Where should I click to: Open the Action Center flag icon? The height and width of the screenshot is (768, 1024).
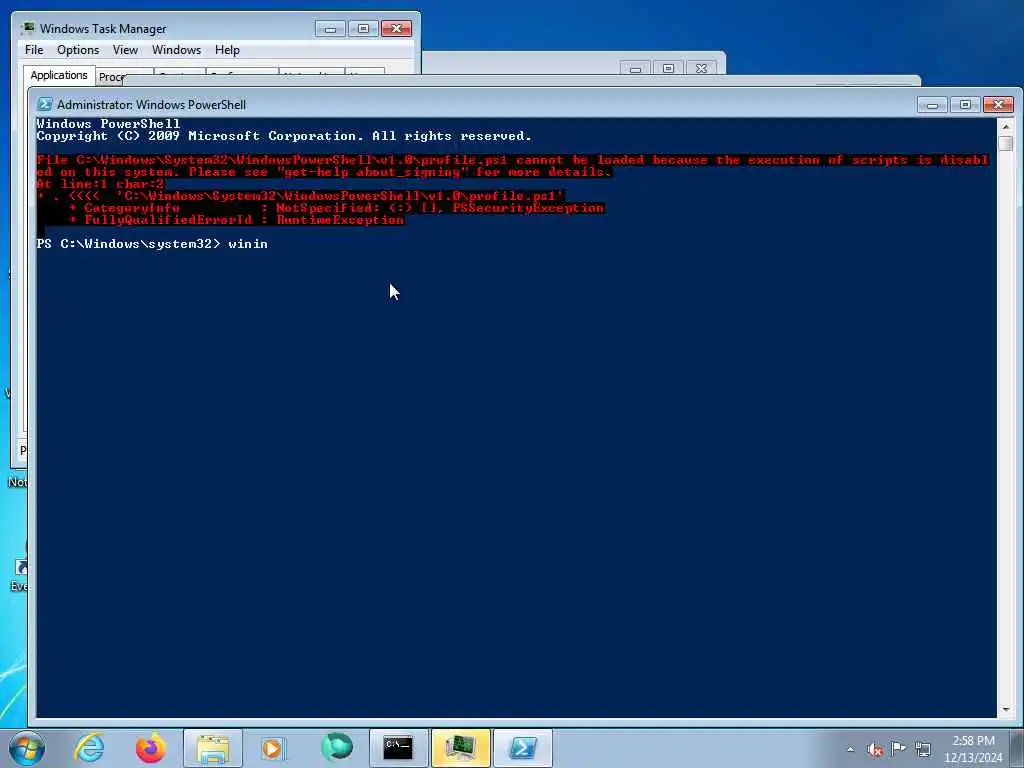[x=899, y=749]
